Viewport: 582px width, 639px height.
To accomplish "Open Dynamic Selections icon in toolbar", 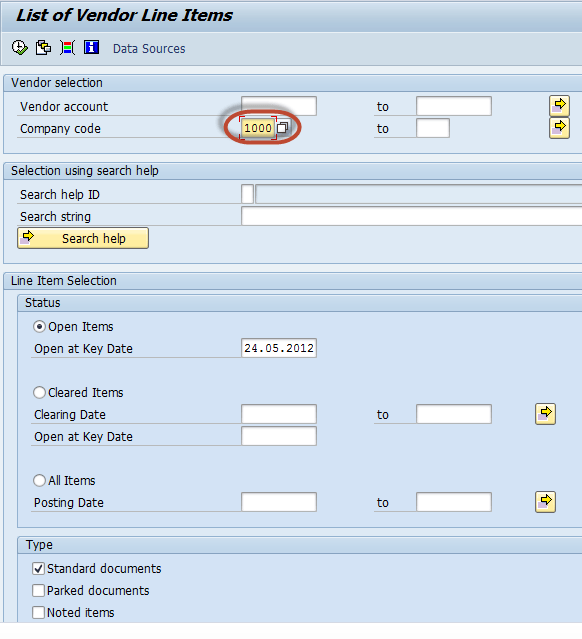I will [x=67, y=48].
